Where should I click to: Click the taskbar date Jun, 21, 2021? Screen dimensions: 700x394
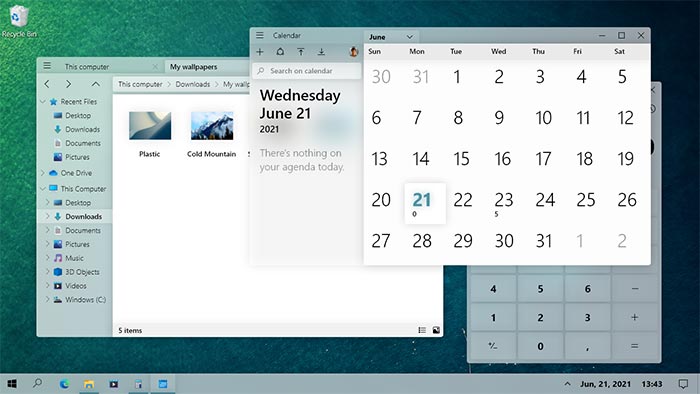tap(605, 384)
